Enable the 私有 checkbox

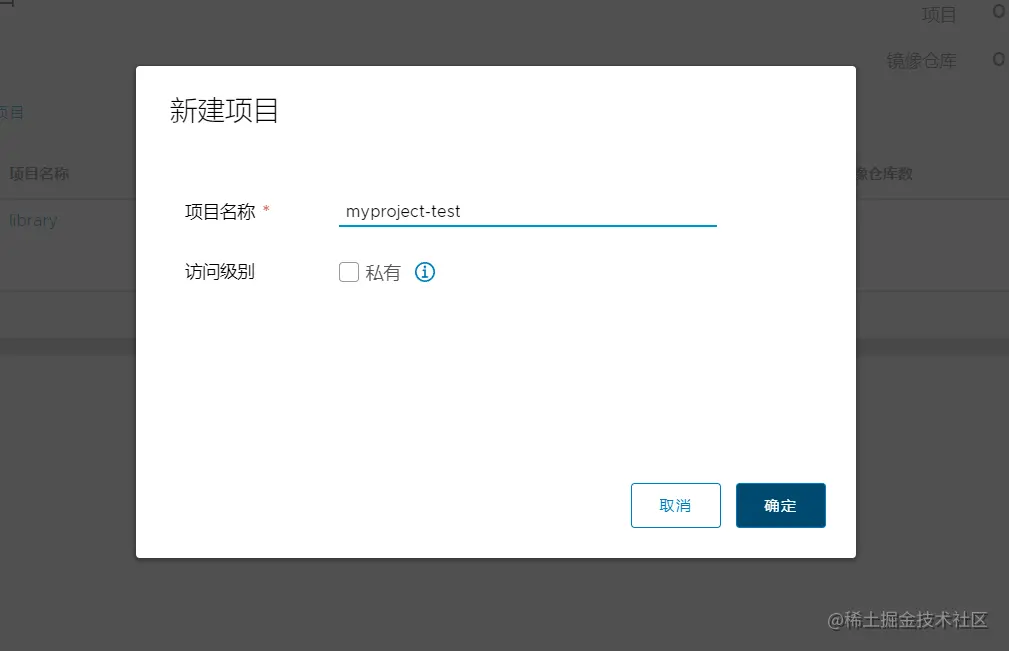click(x=349, y=272)
